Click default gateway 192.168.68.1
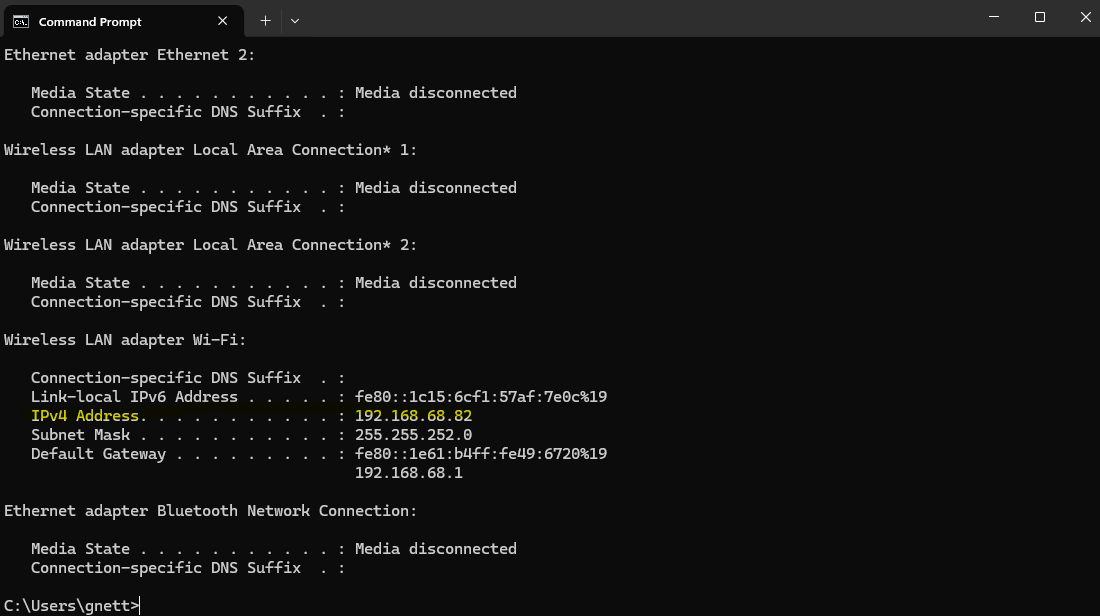 [408, 473]
